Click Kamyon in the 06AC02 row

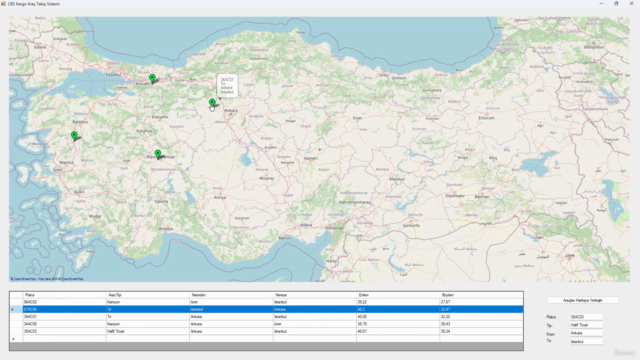148,302
